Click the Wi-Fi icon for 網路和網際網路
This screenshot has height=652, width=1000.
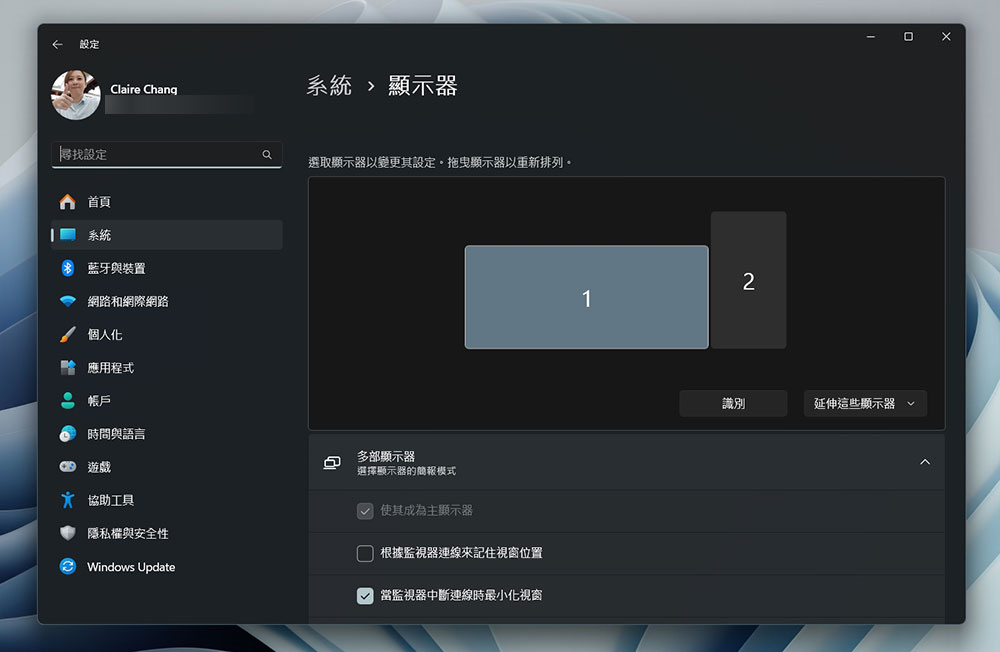point(68,301)
